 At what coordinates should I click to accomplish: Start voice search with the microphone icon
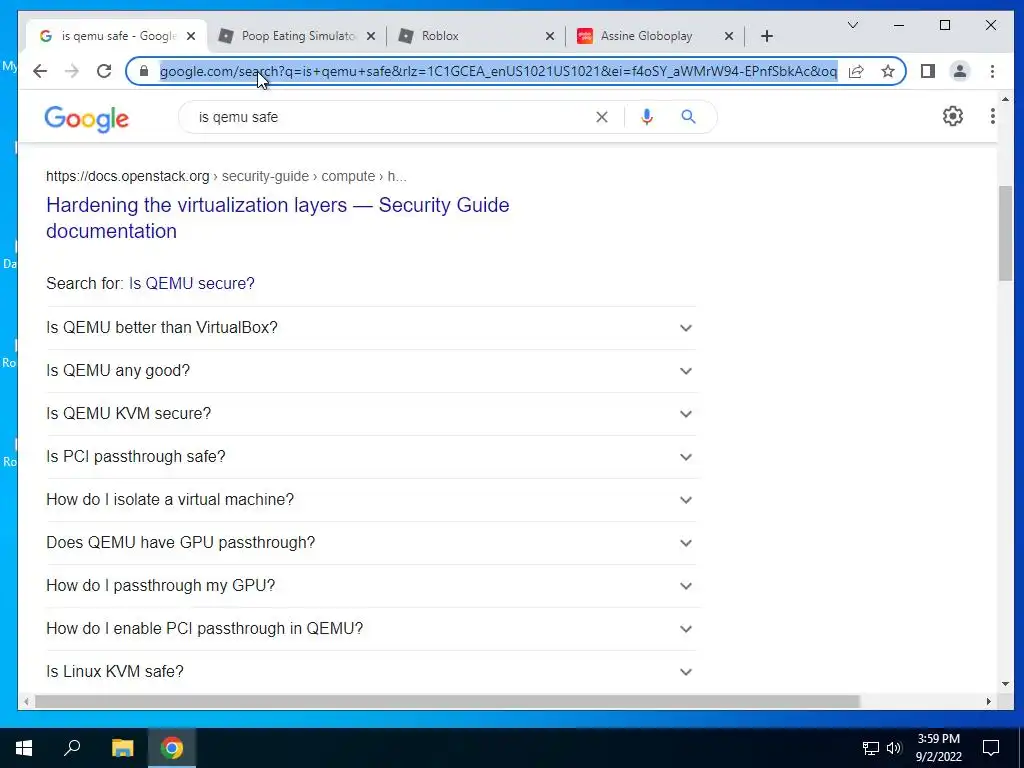click(647, 117)
